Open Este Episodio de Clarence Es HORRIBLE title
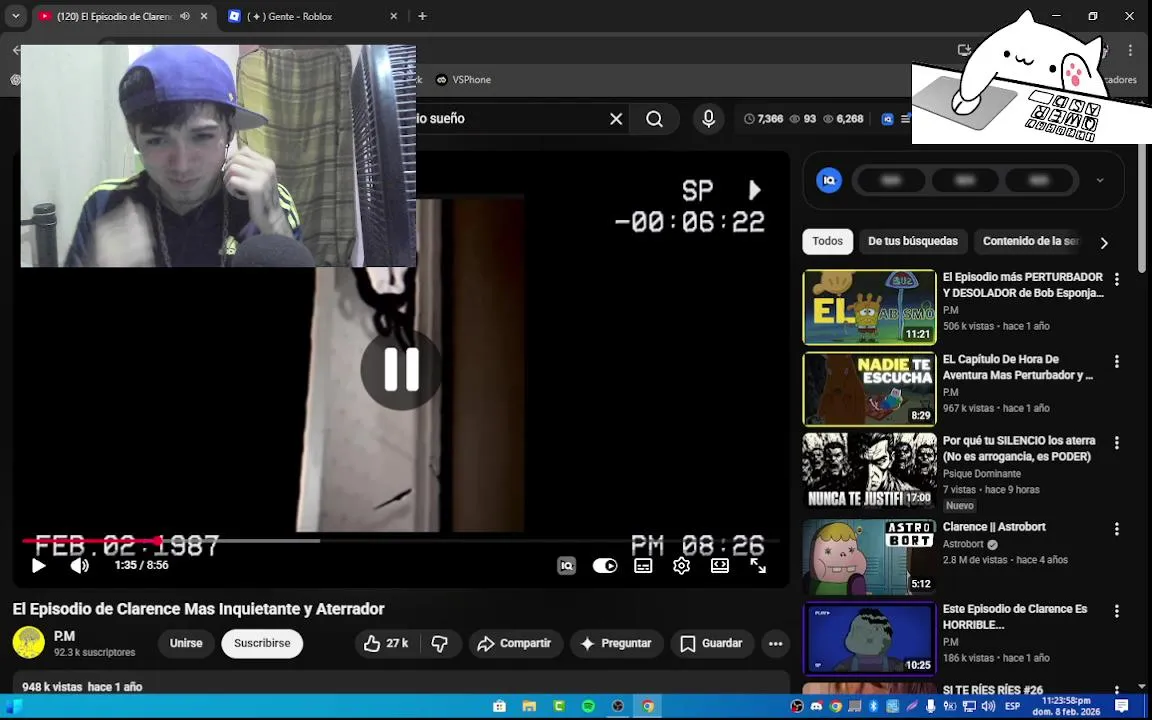The image size is (1152, 720). pyautogui.click(x=1015, y=616)
